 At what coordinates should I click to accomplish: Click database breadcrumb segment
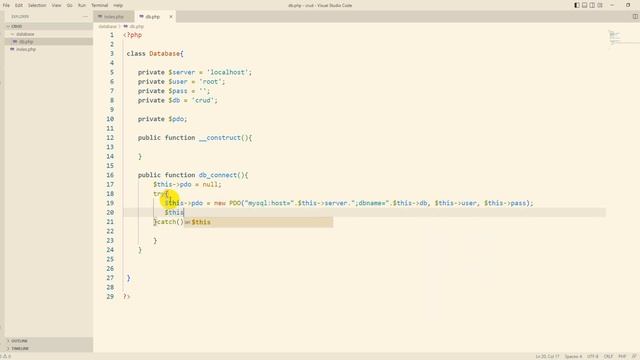pyautogui.click(x=107, y=27)
